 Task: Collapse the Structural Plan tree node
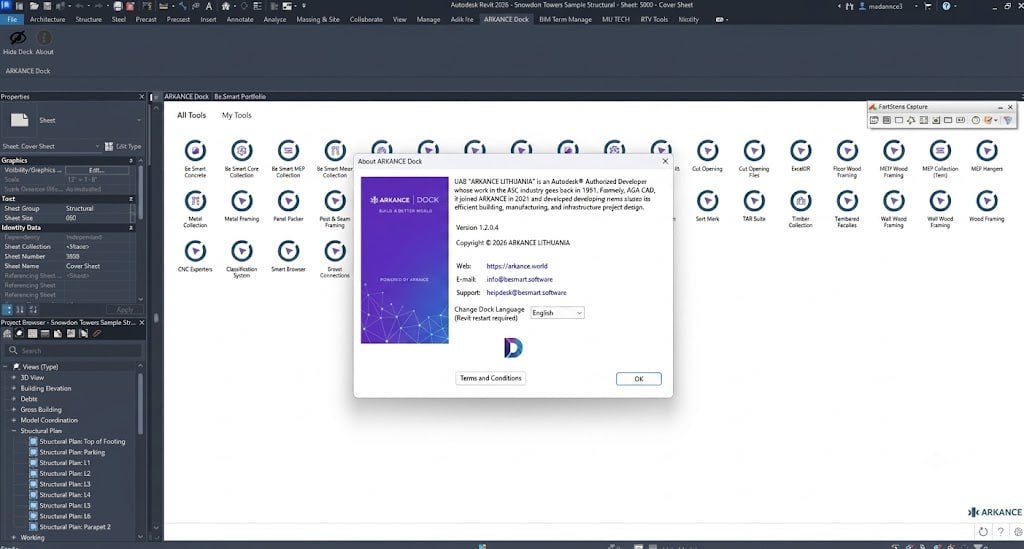14,431
